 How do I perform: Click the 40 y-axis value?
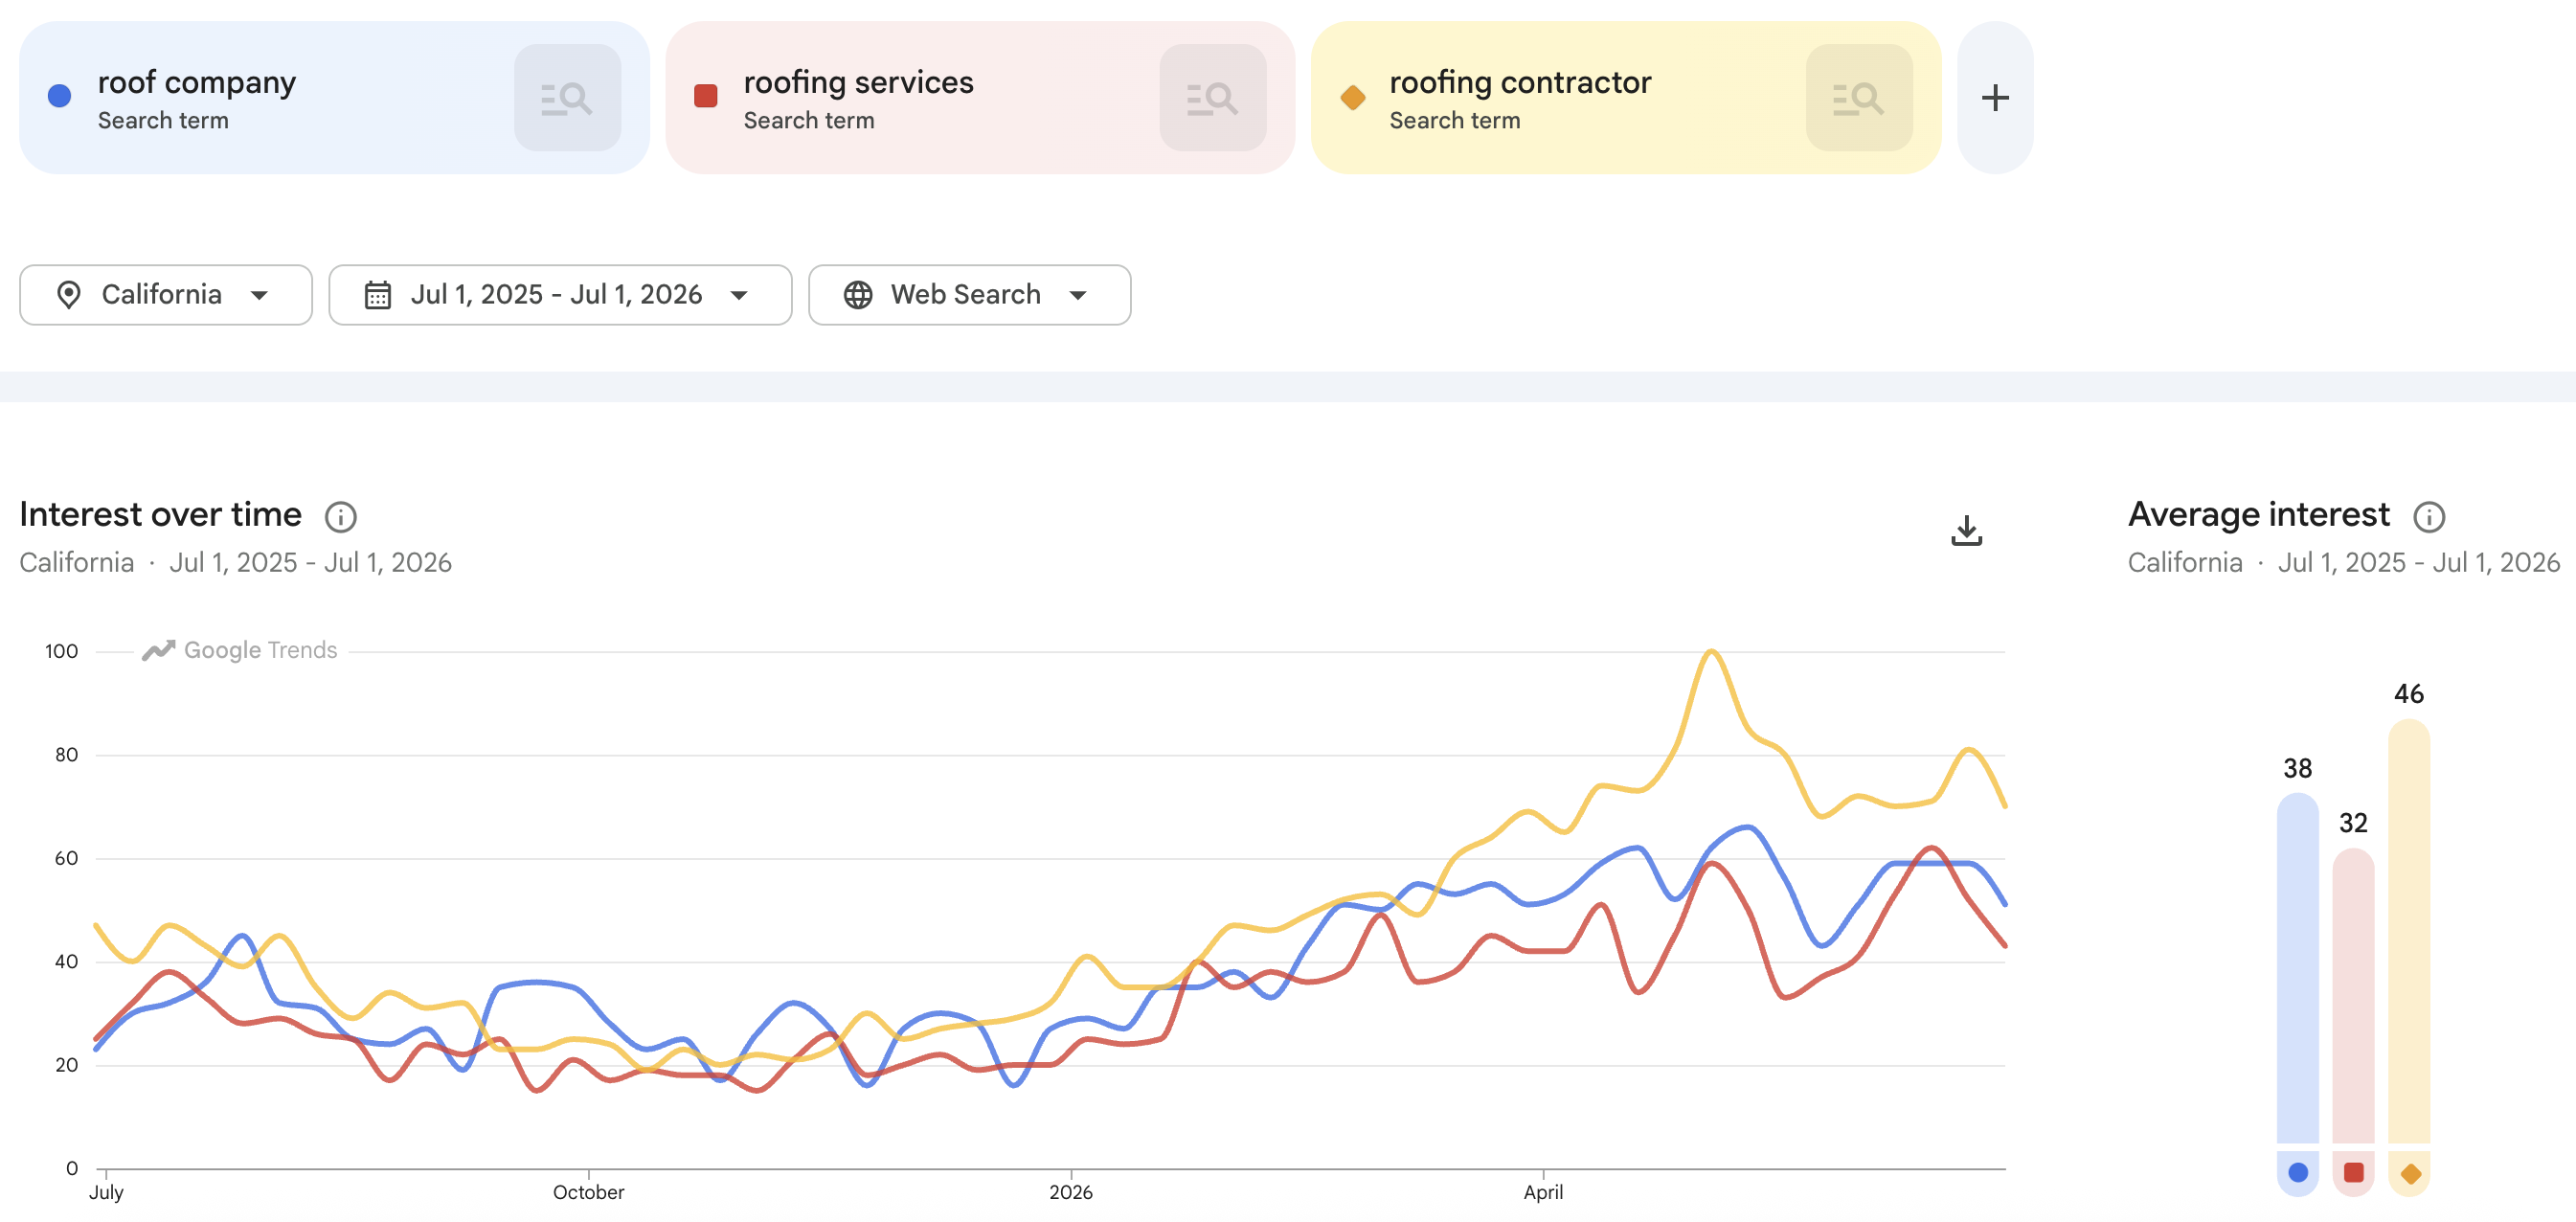[66, 962]
